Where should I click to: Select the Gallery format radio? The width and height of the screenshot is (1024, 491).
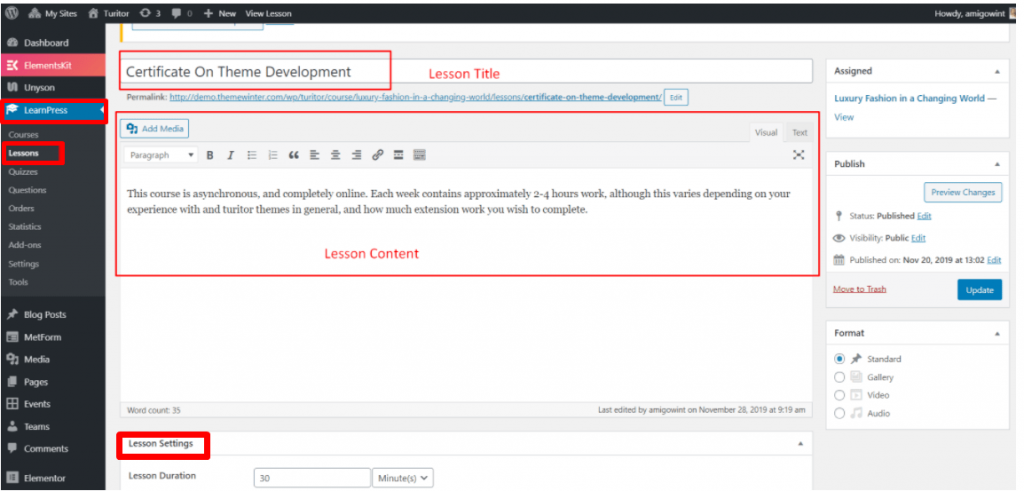pyautogui.click(x=840, y=377)
